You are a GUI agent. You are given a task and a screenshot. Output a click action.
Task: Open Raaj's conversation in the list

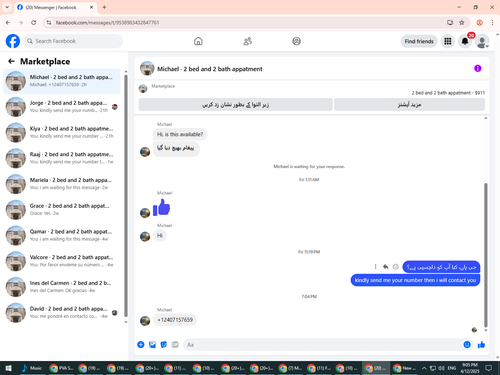tap(62, 158)
